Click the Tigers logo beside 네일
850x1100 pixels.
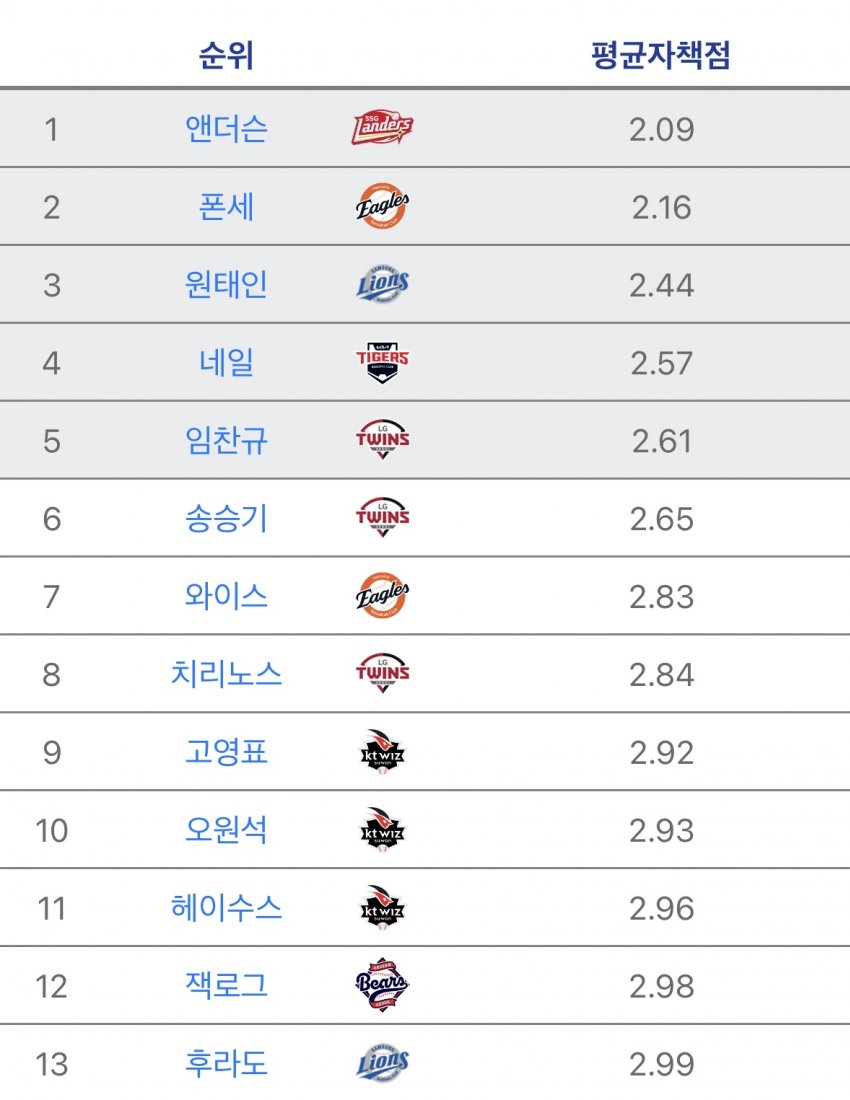(382, 363)
